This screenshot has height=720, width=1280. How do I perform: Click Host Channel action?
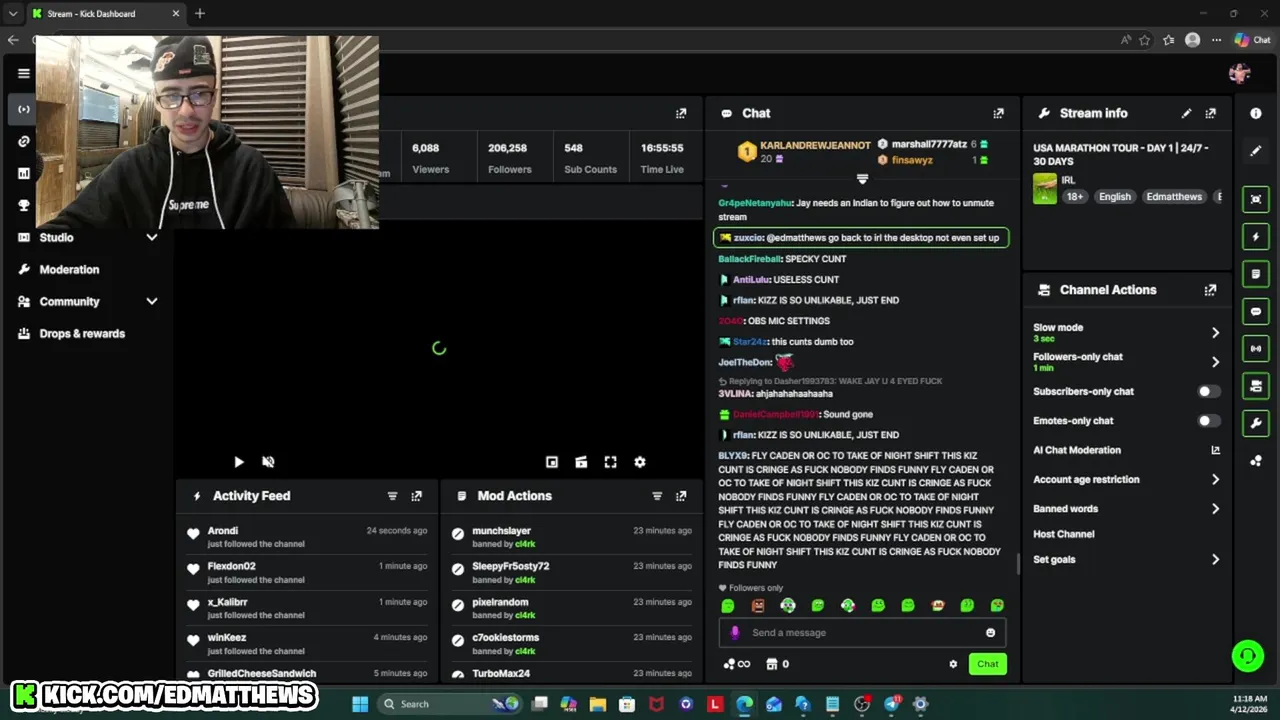pos(1064,534)
